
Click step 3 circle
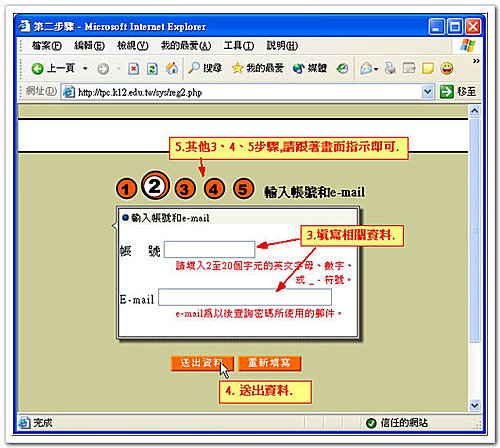pos(185,189)
